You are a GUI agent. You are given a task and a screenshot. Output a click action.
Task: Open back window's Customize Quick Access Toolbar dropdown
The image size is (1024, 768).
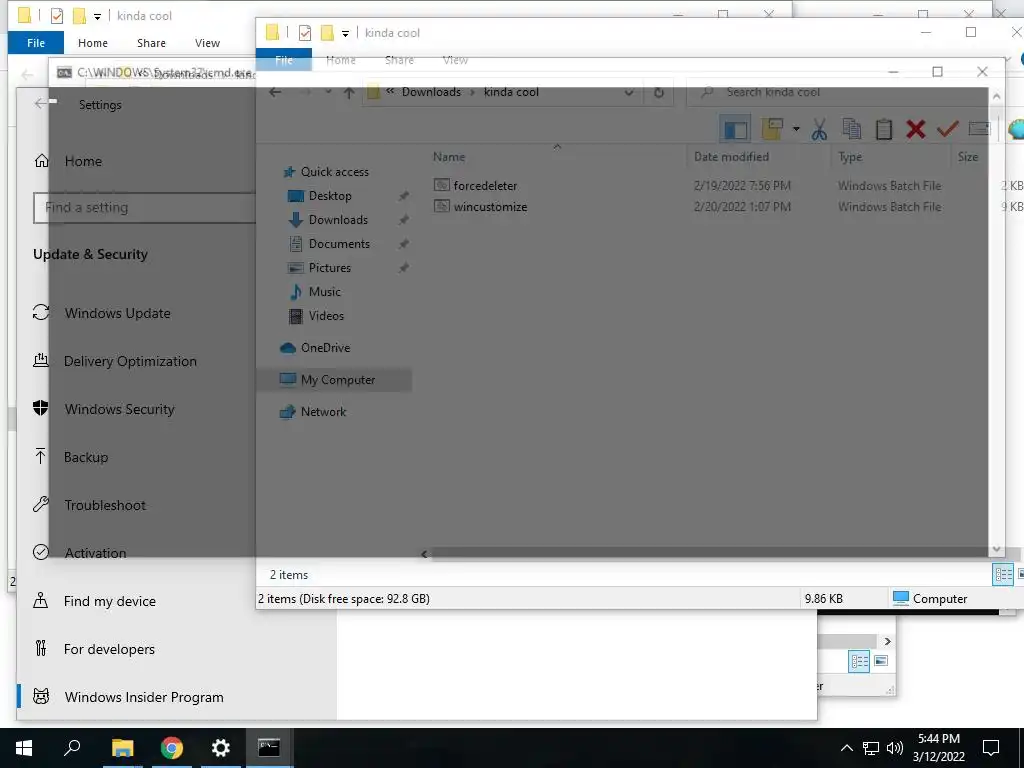click(x=97, y=17)
